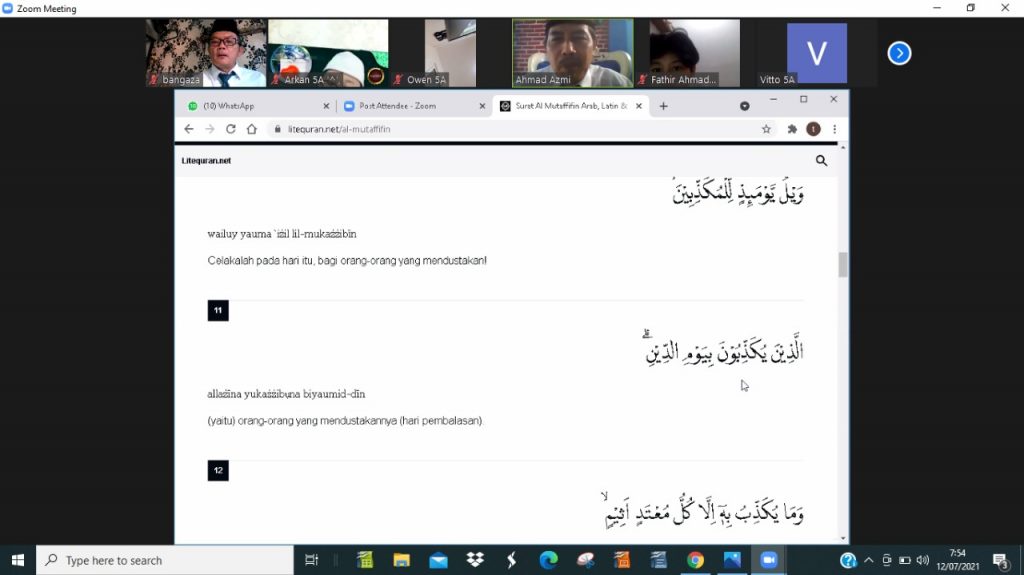Select Ahmad Azmi's video thumbnail

pos(572,53)
